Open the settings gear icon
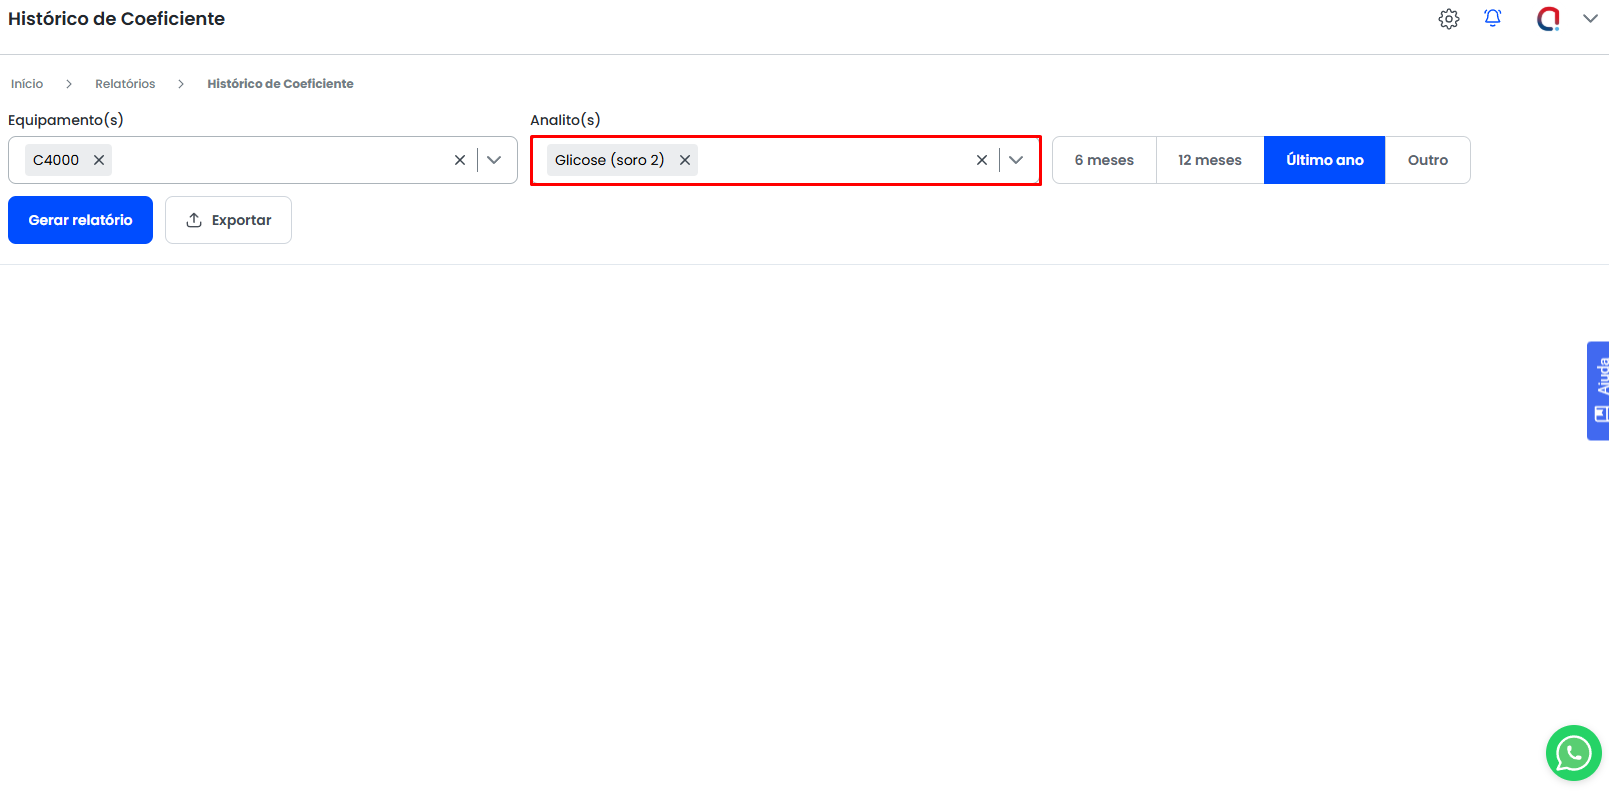The width and height of the screenshot is (1609, 792). (1448, 19)
